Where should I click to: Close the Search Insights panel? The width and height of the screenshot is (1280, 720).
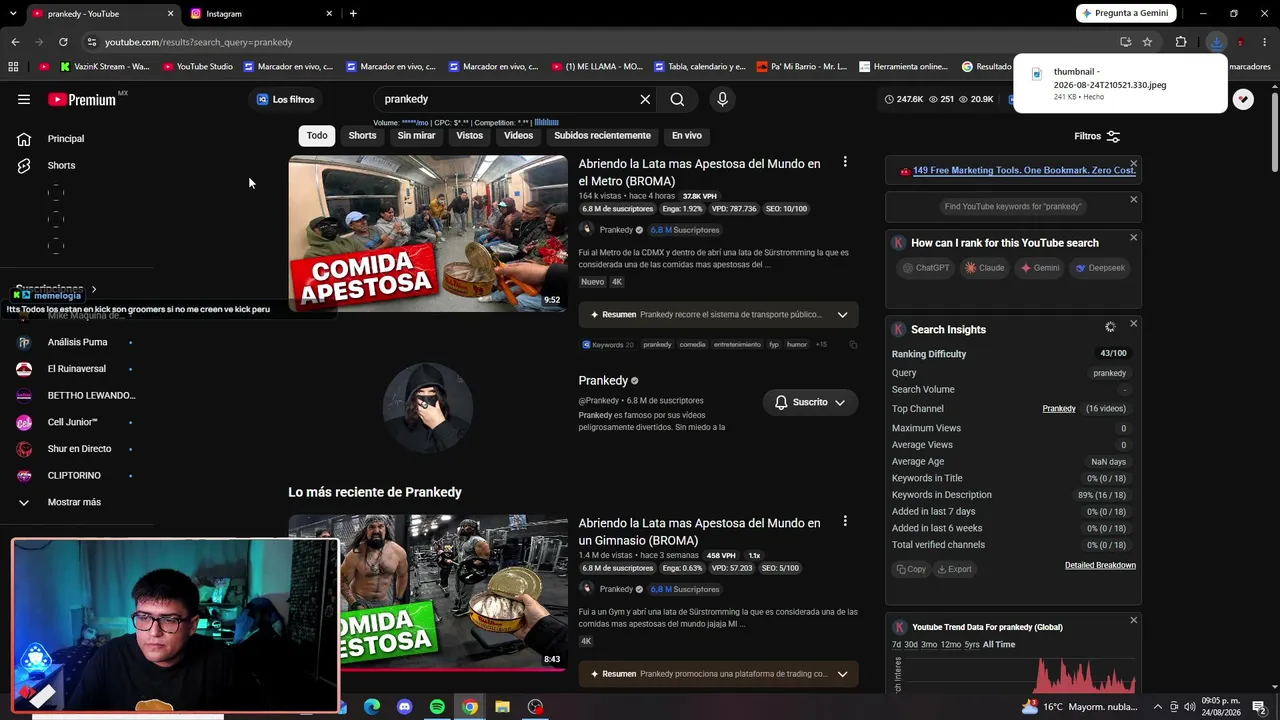coord(1133,323)
